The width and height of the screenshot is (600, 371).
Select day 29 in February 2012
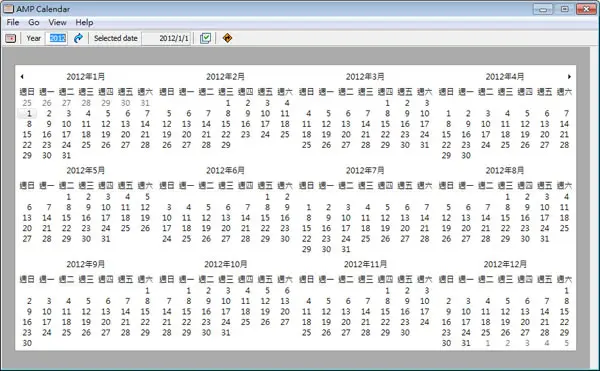226,145
